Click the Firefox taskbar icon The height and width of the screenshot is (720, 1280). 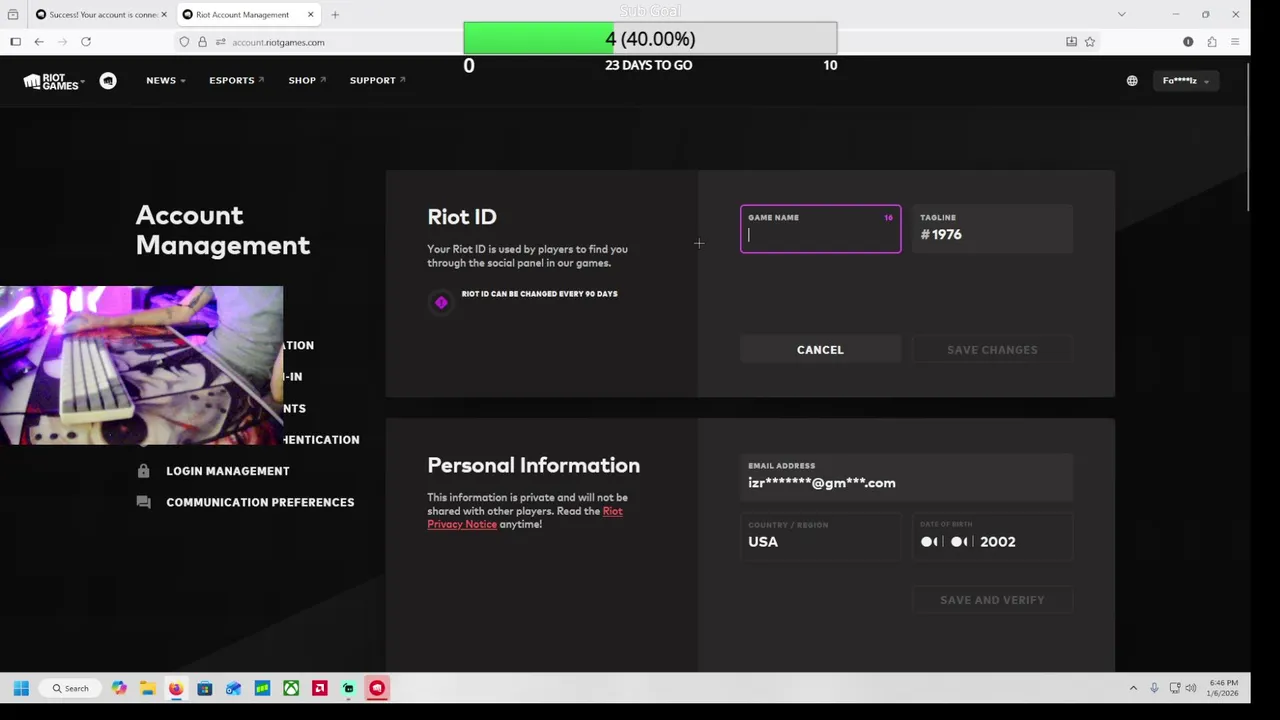coord(176,688)
